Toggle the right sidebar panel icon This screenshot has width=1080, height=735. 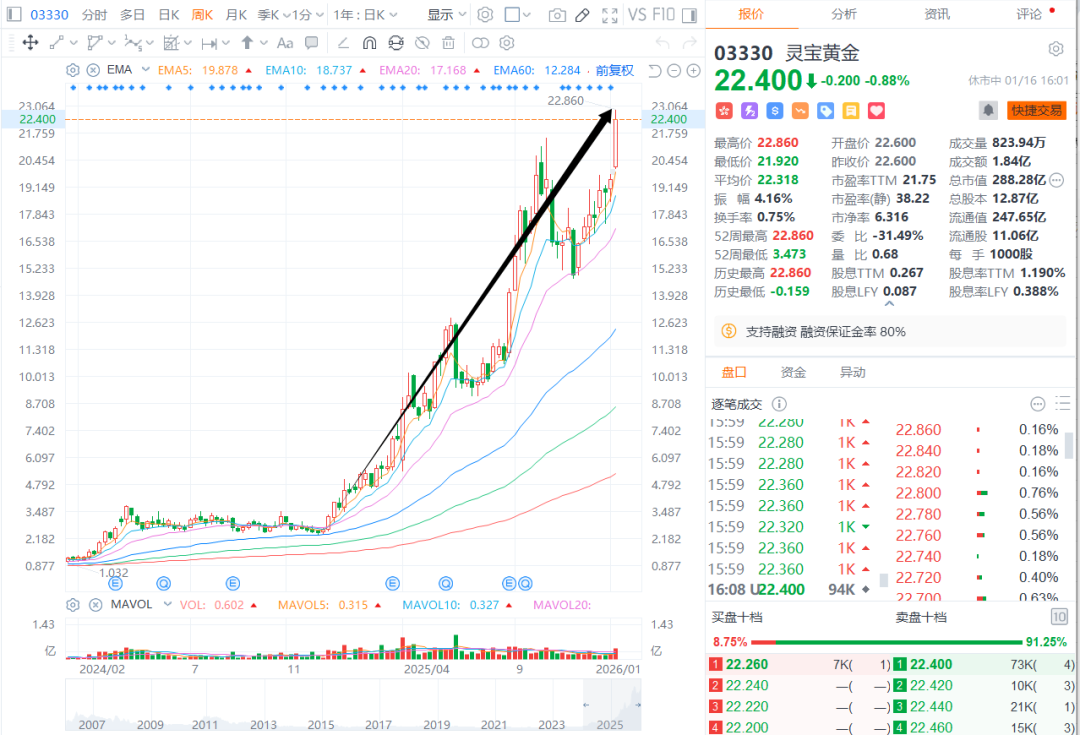(689, 14)
